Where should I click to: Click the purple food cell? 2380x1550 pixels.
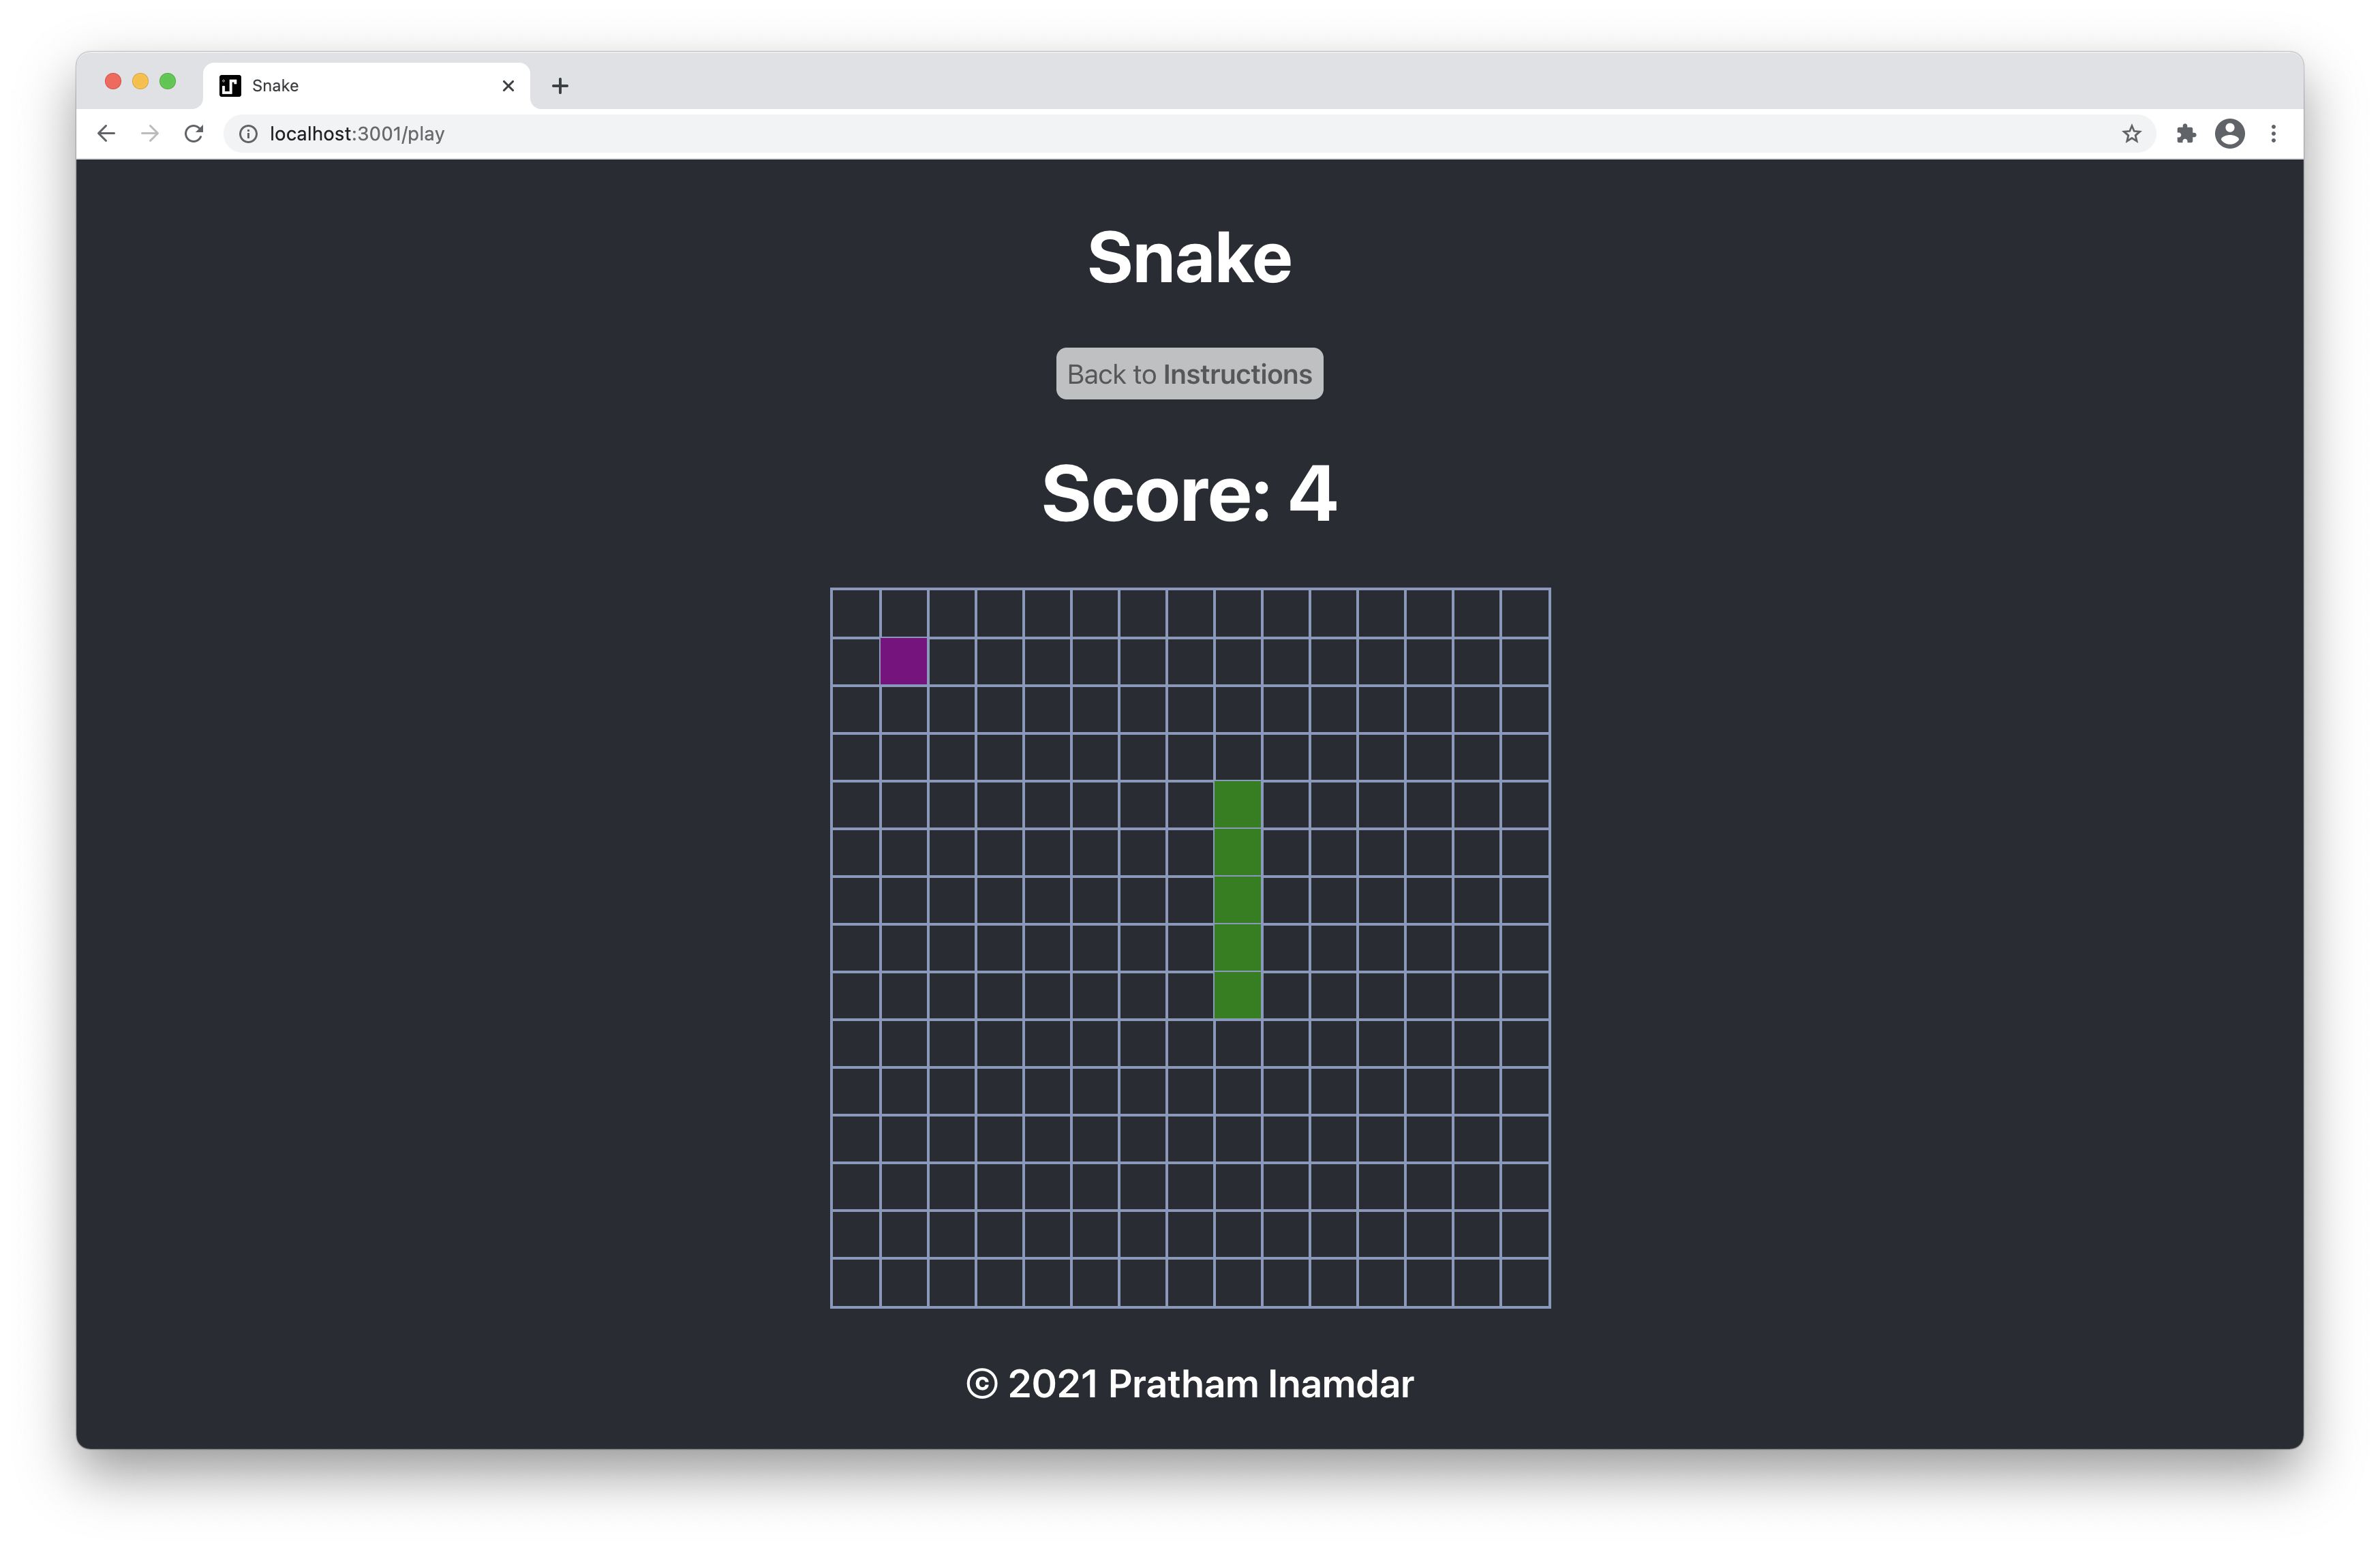click(x=904, y=661)
